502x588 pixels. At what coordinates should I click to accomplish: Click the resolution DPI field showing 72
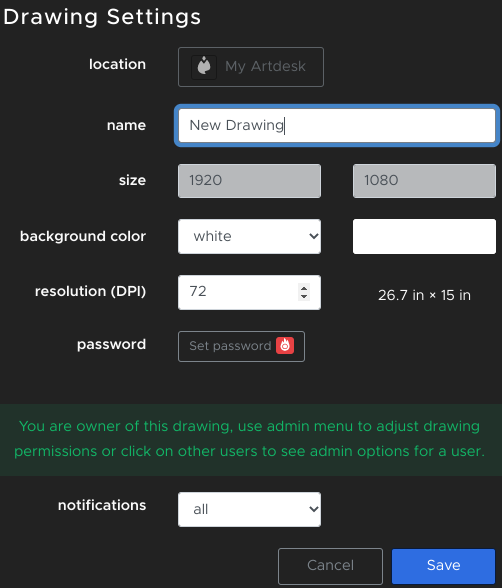coord(249,292)
